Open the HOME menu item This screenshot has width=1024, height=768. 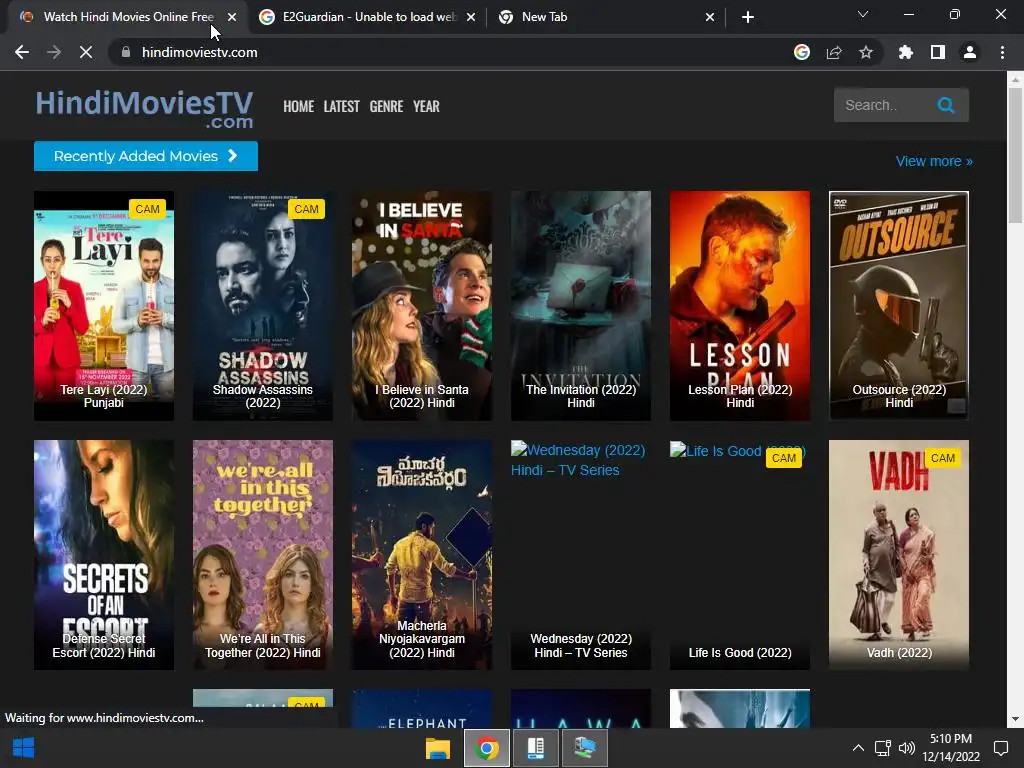298,106
